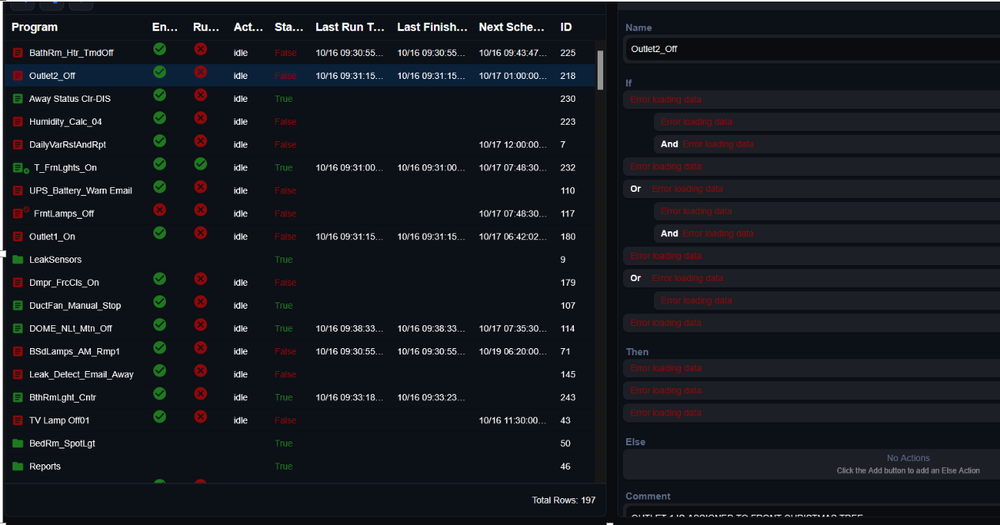Toggle enabled check for Dmpr_FrcCls_On
Image resolution: width=1000 pixels, height=525 pixels.
159,279
